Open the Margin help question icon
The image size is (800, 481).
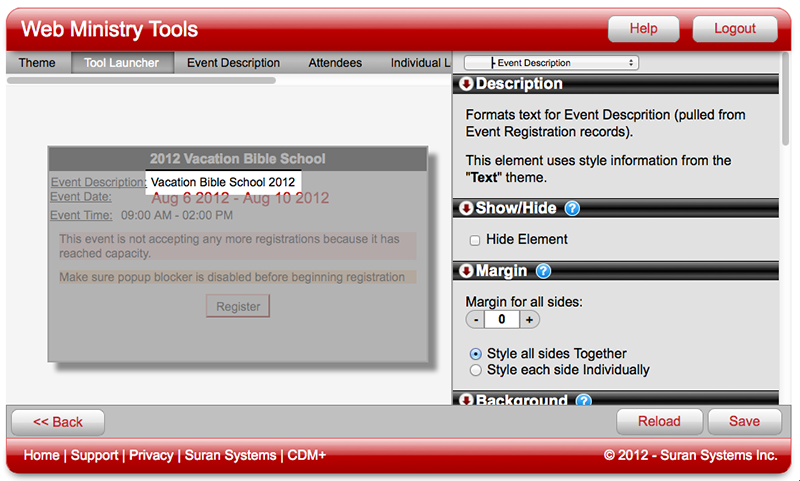543,271
